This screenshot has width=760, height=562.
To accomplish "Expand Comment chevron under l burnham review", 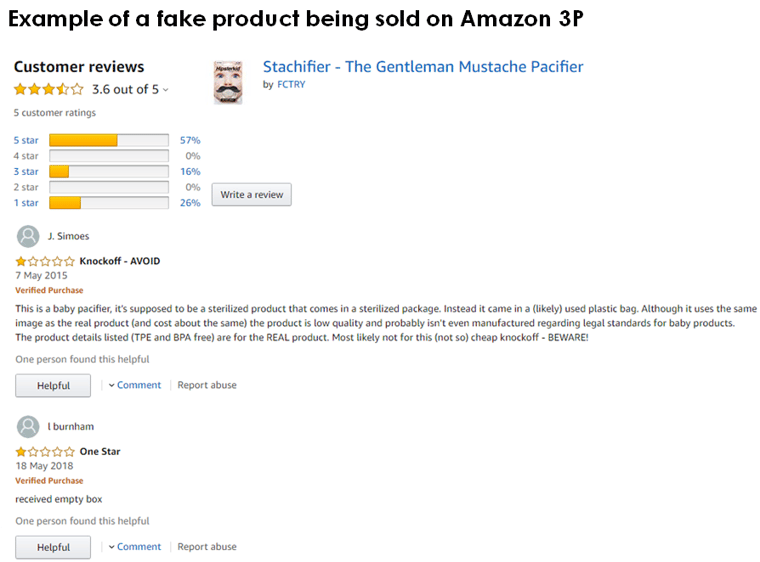I will 111,546.
